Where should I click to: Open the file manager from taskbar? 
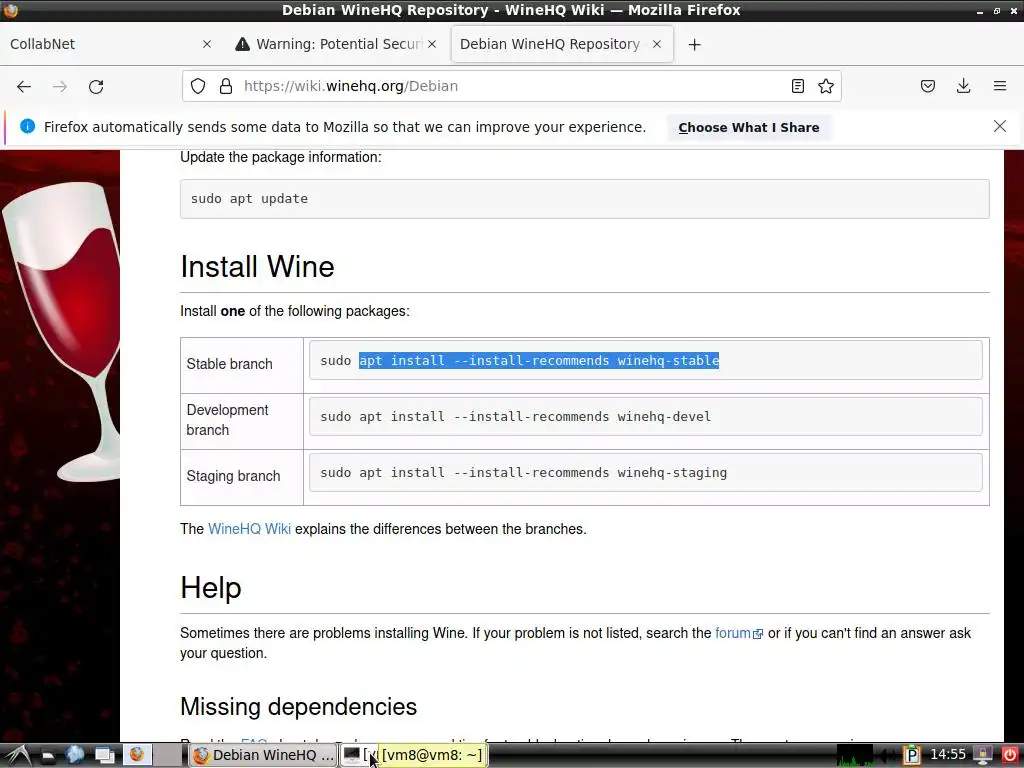[x=48, y=756]
